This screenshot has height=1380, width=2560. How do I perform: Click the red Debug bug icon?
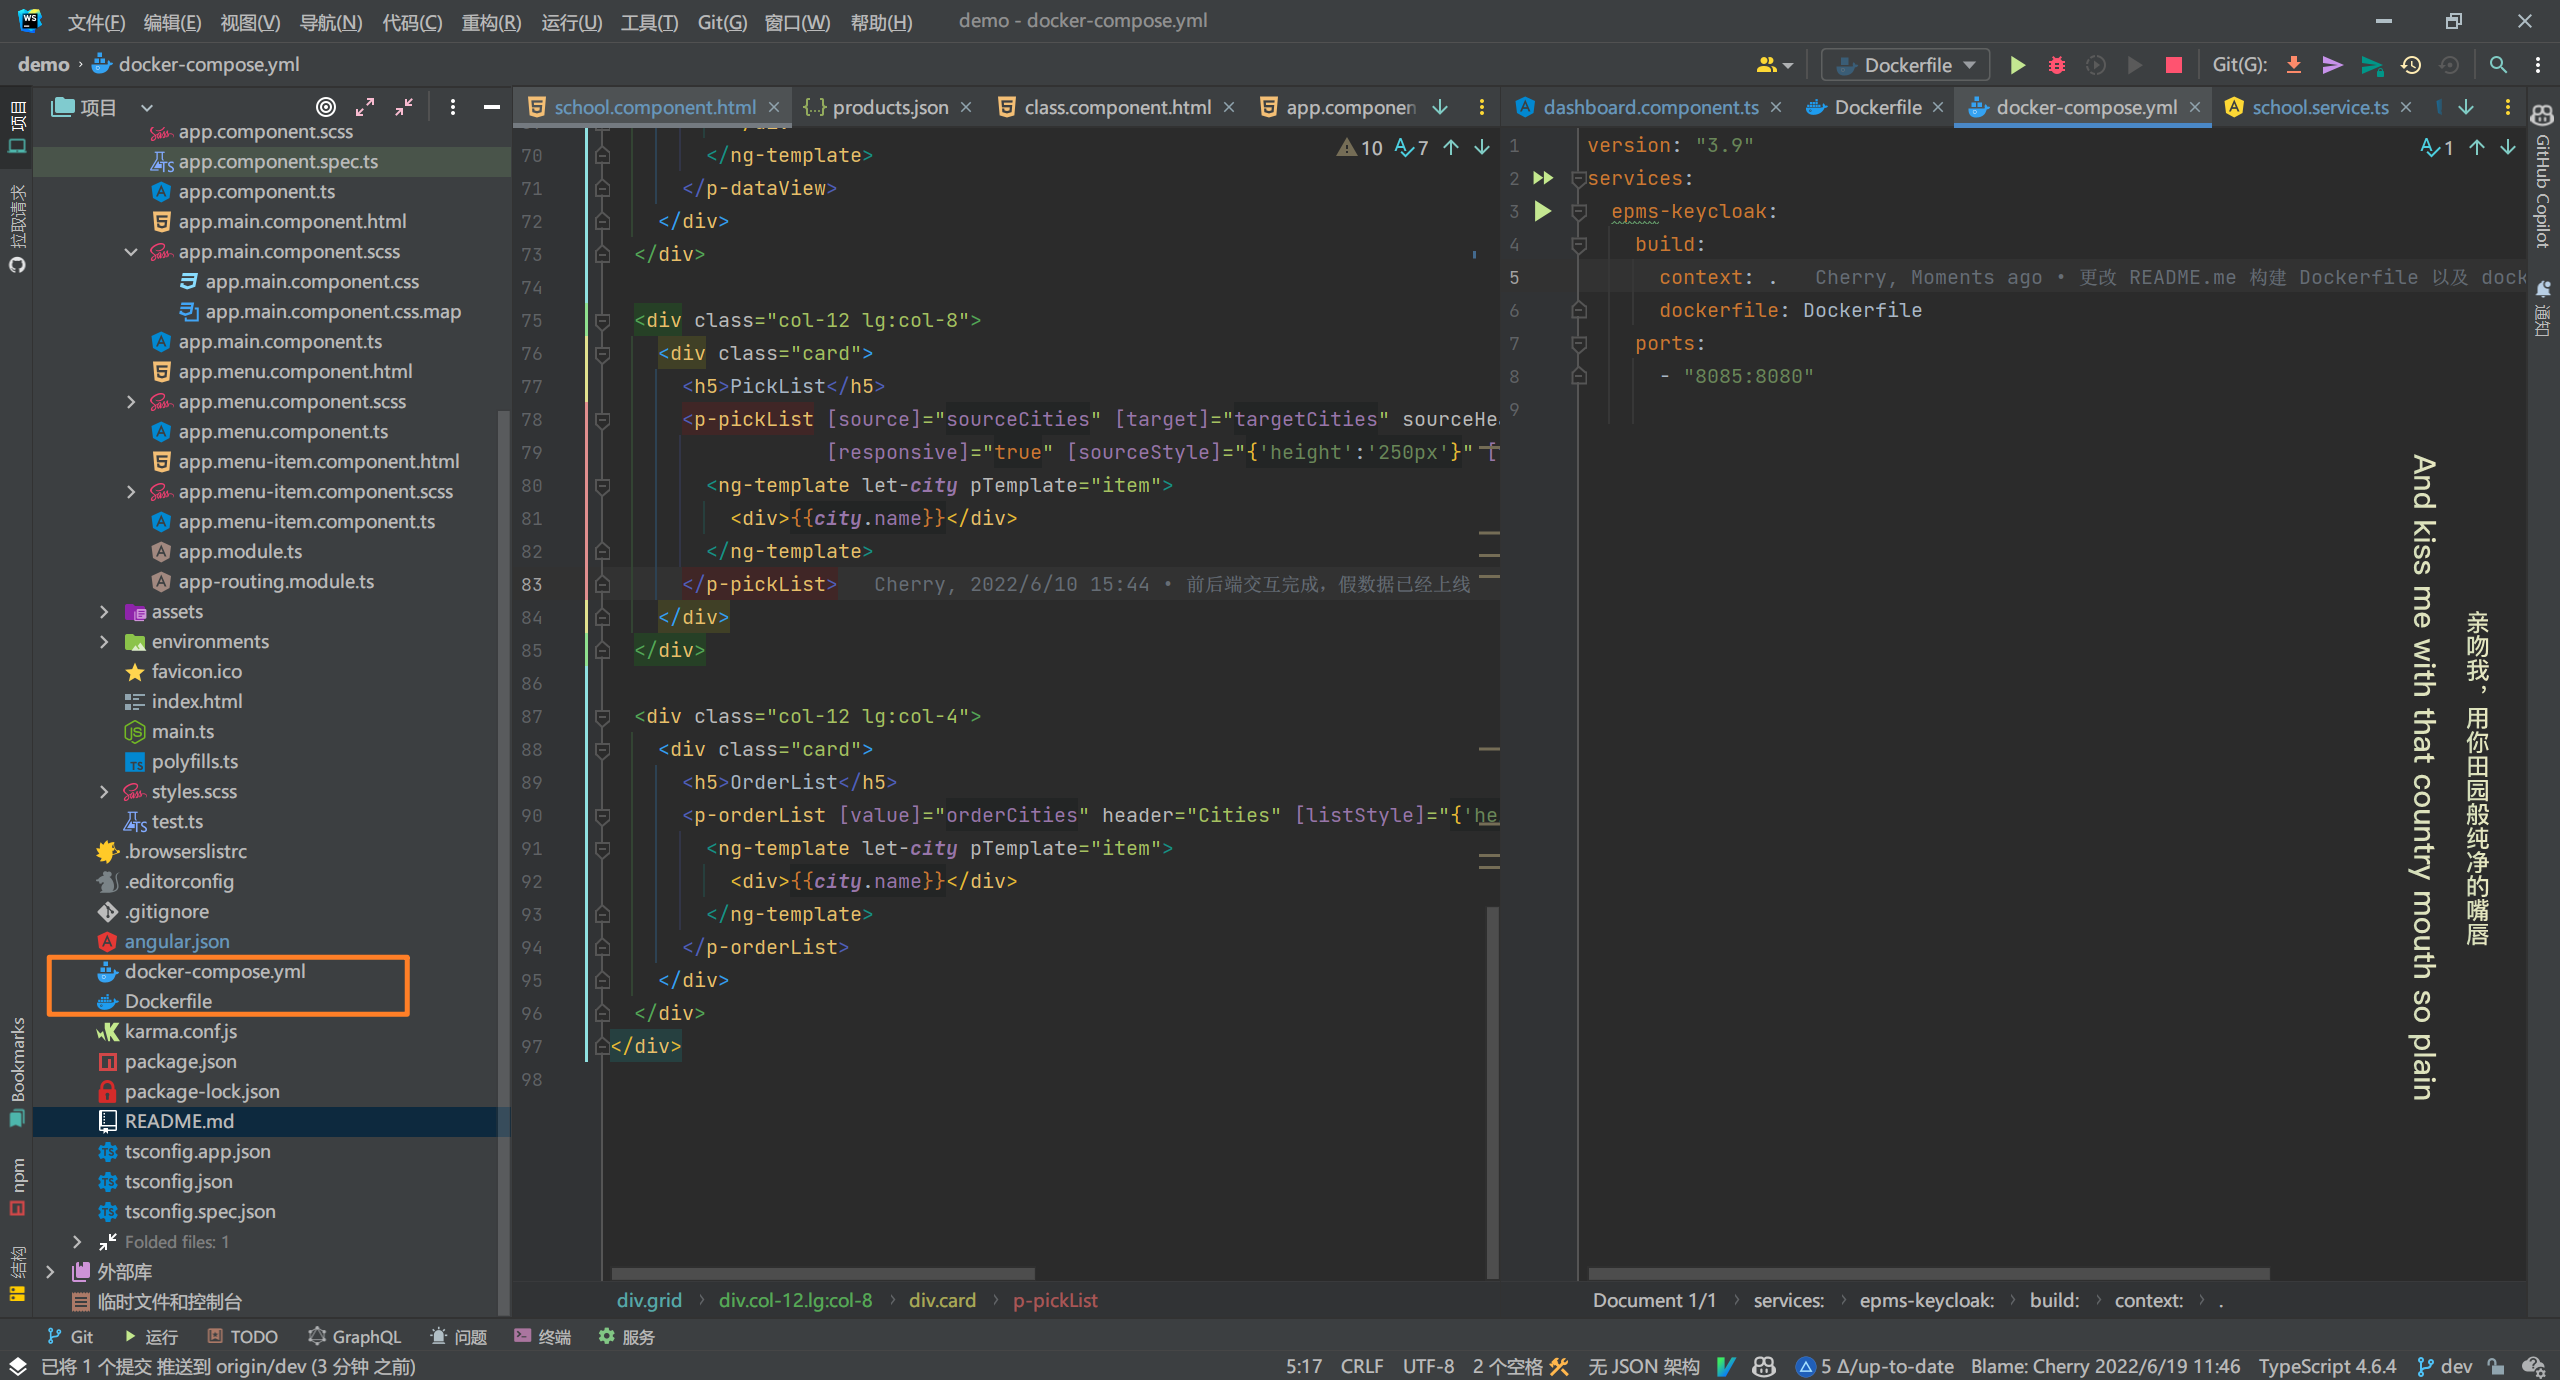tap(2056, 65)
